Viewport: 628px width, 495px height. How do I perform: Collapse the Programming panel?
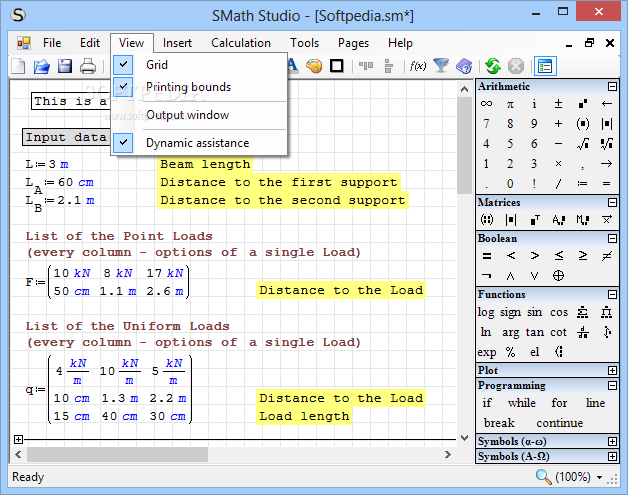(x=612, y=385)
